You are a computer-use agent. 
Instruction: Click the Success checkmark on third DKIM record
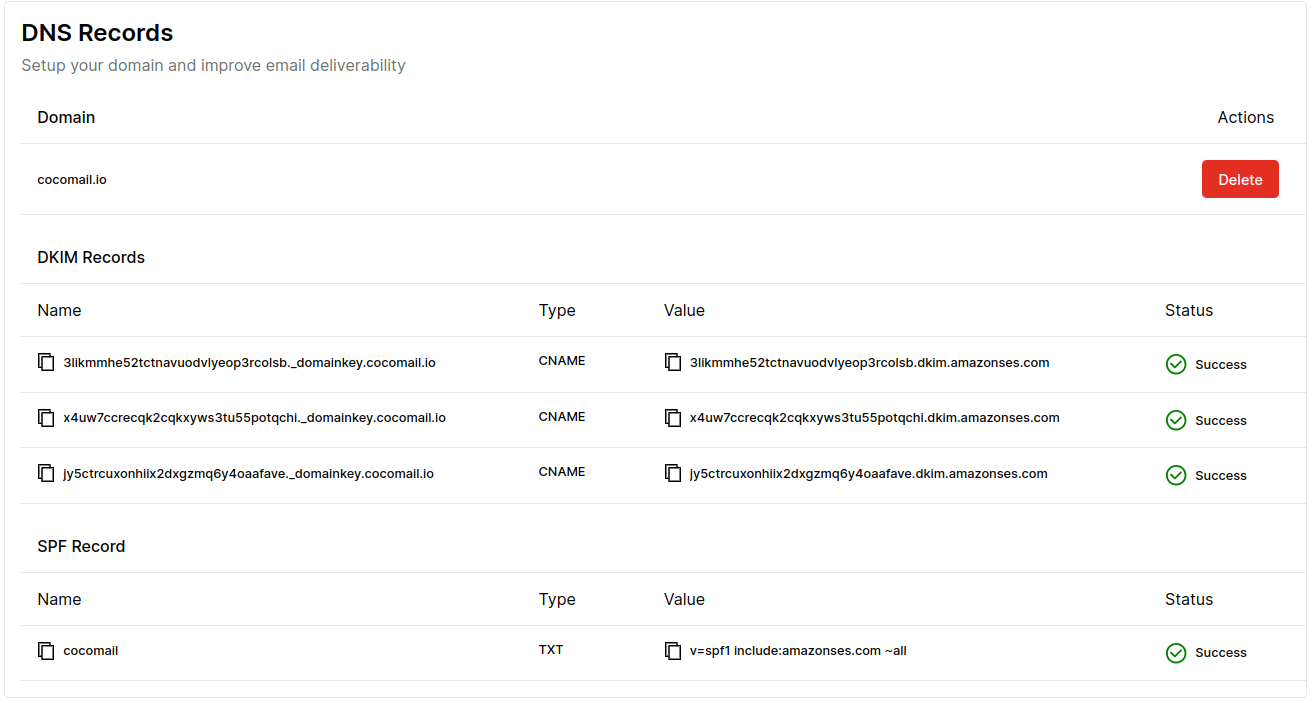(1176, 475)
